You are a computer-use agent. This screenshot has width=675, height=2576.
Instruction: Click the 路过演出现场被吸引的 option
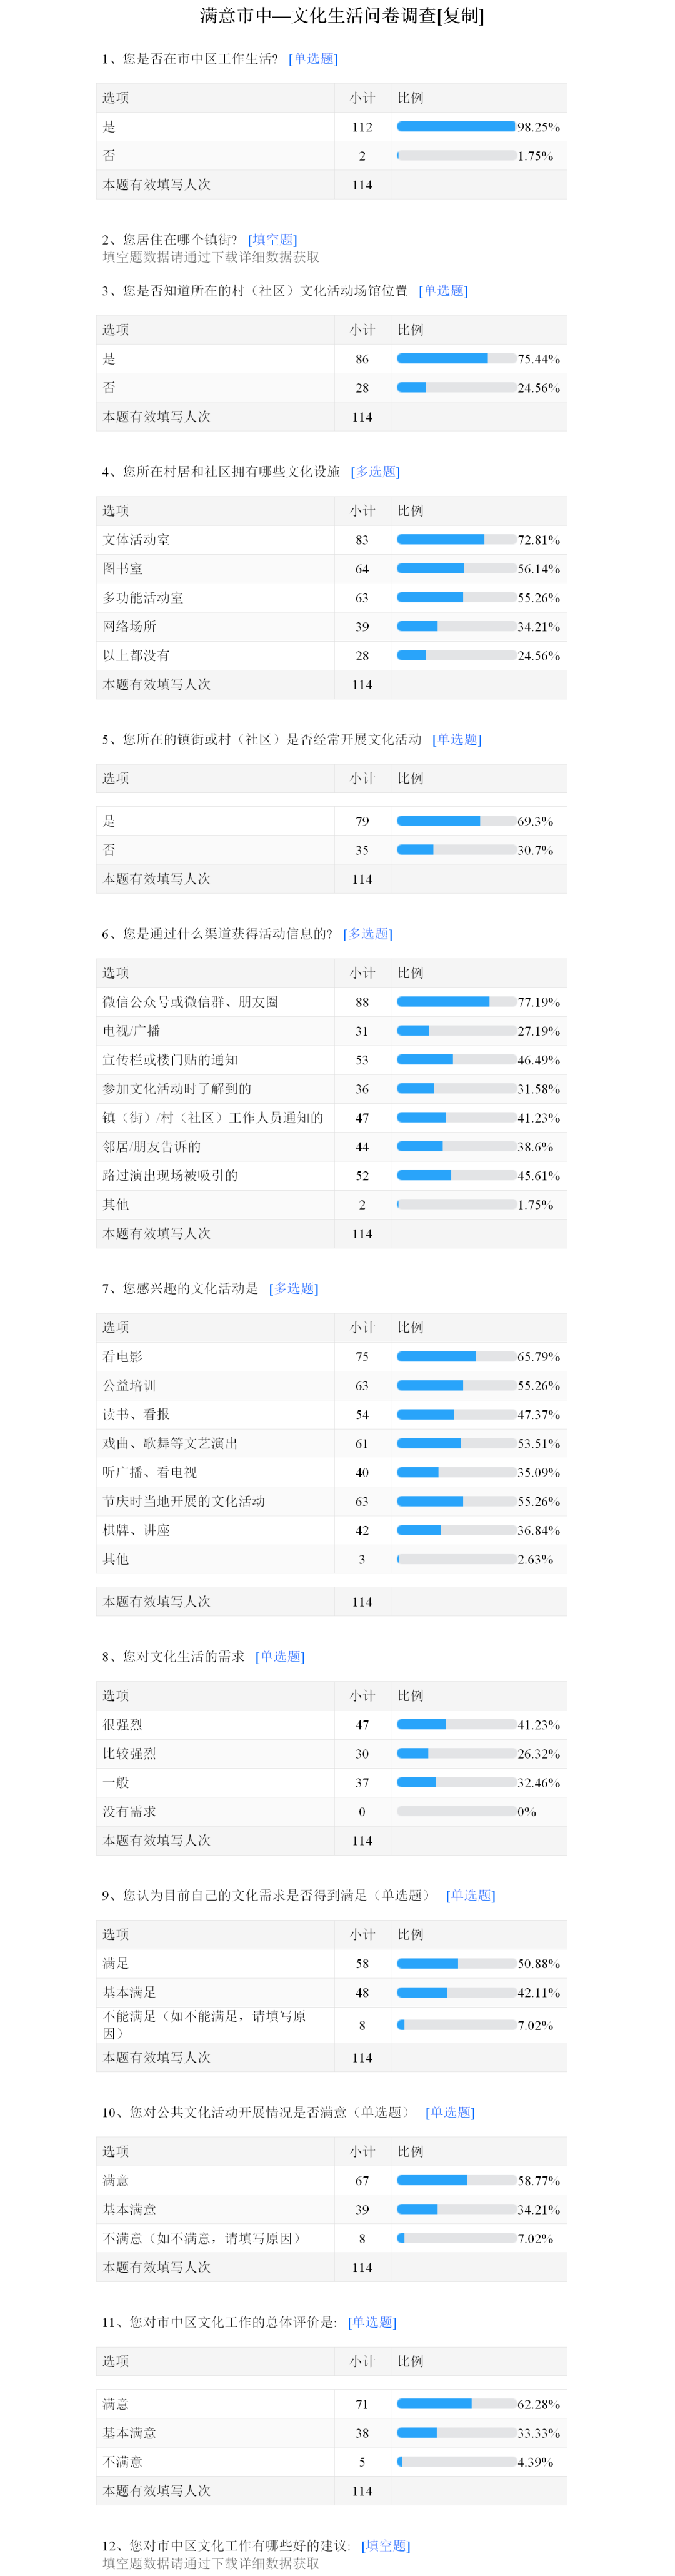(x=170, y=1176)
